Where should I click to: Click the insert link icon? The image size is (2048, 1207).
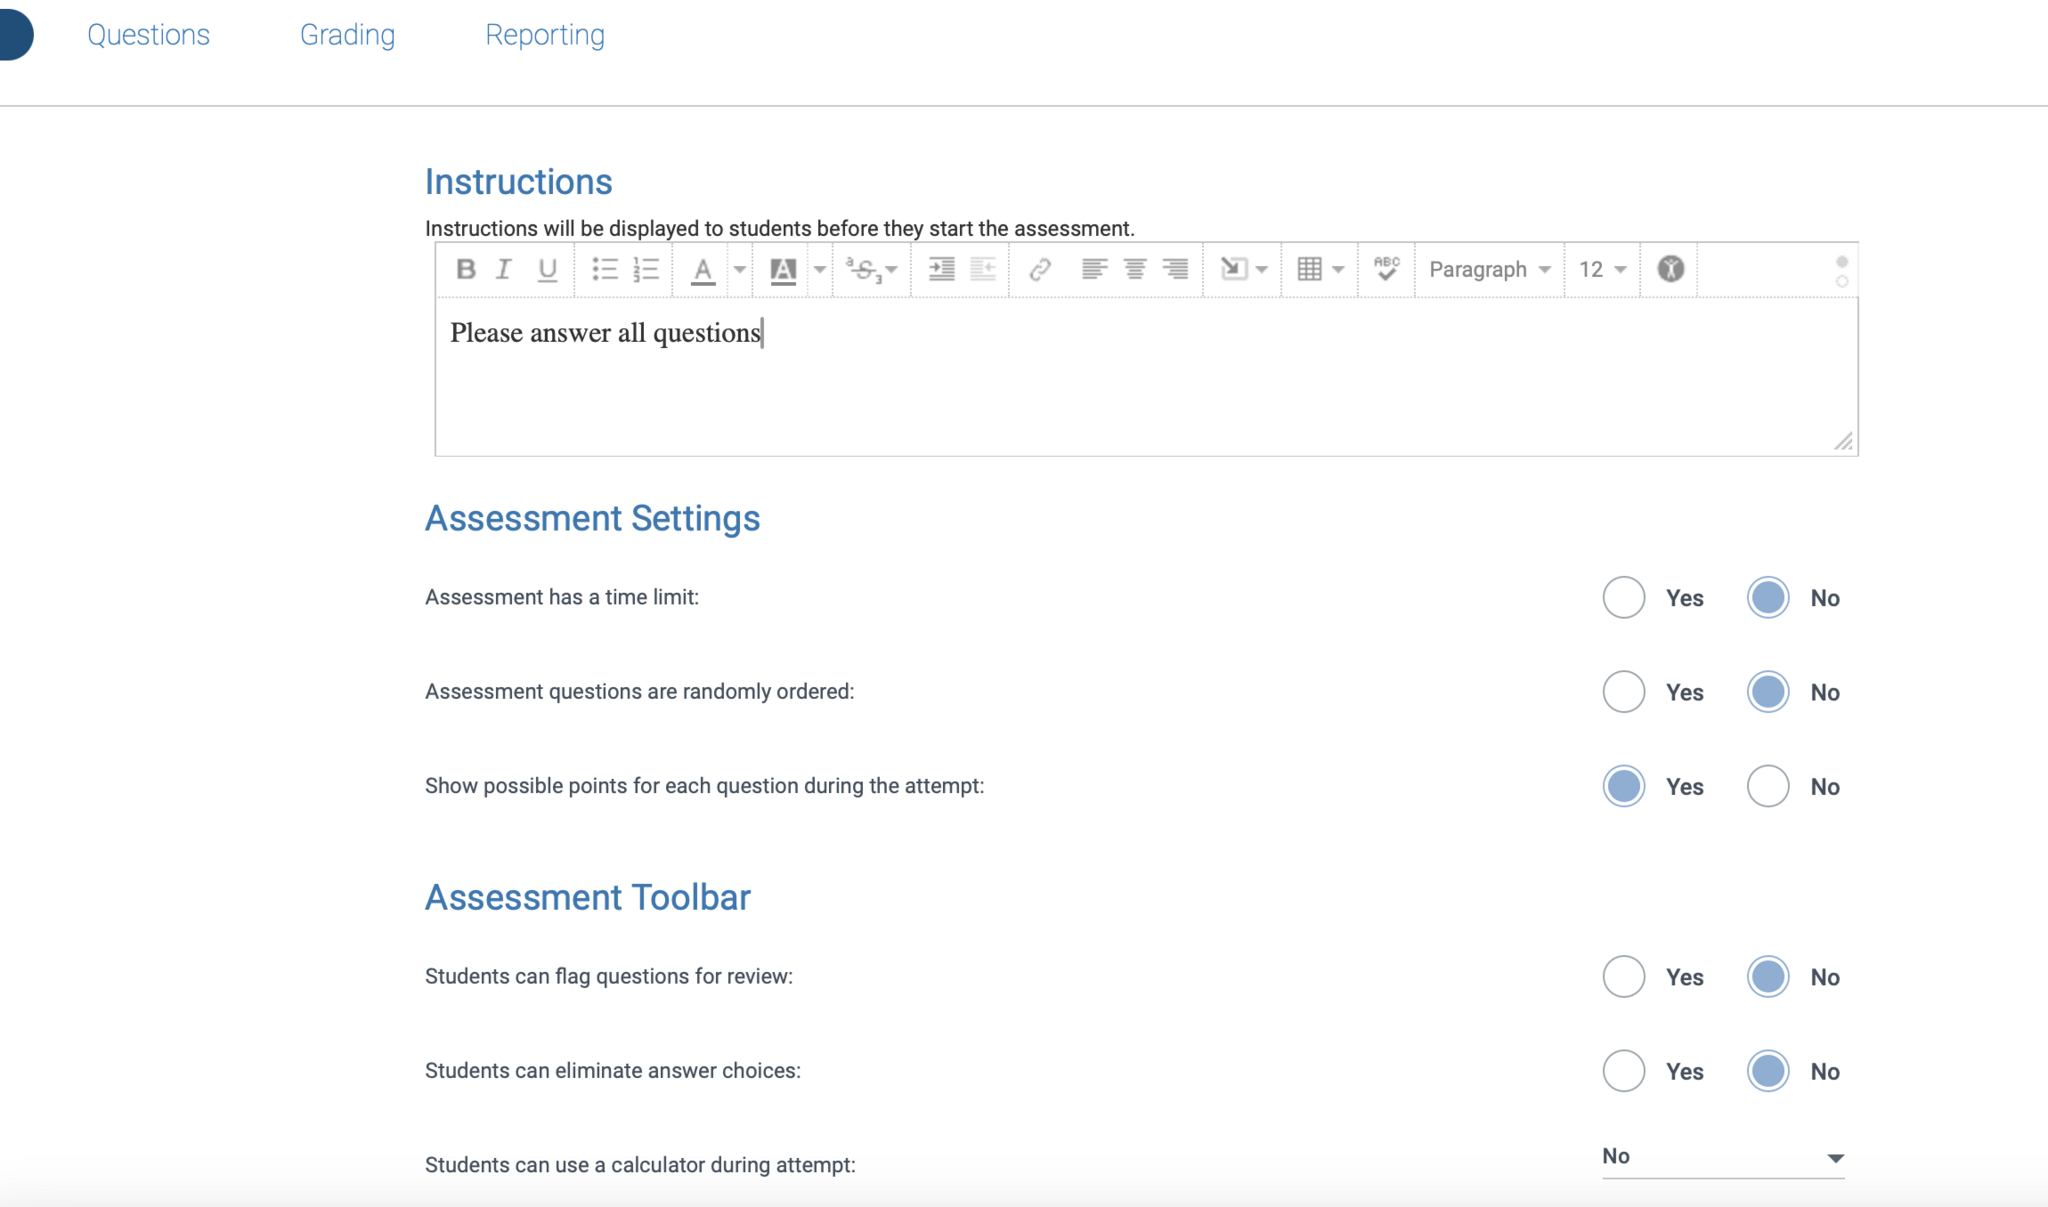[x=1040, y=269]
